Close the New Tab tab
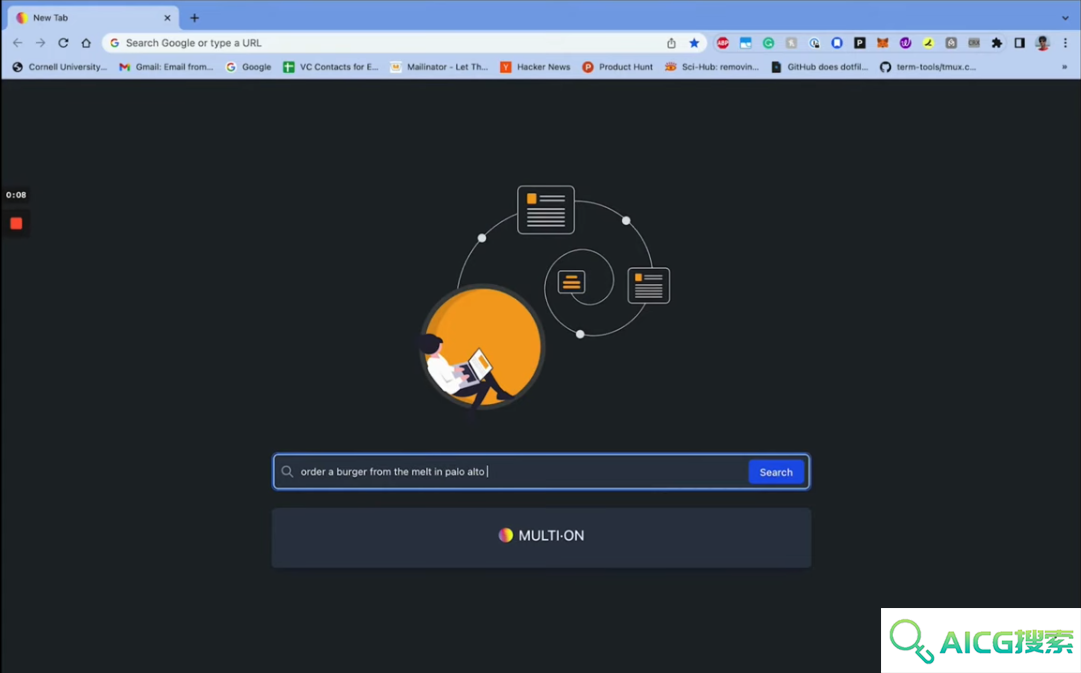The height and width of the screenshot is (673, 1081). pos(167,18)
